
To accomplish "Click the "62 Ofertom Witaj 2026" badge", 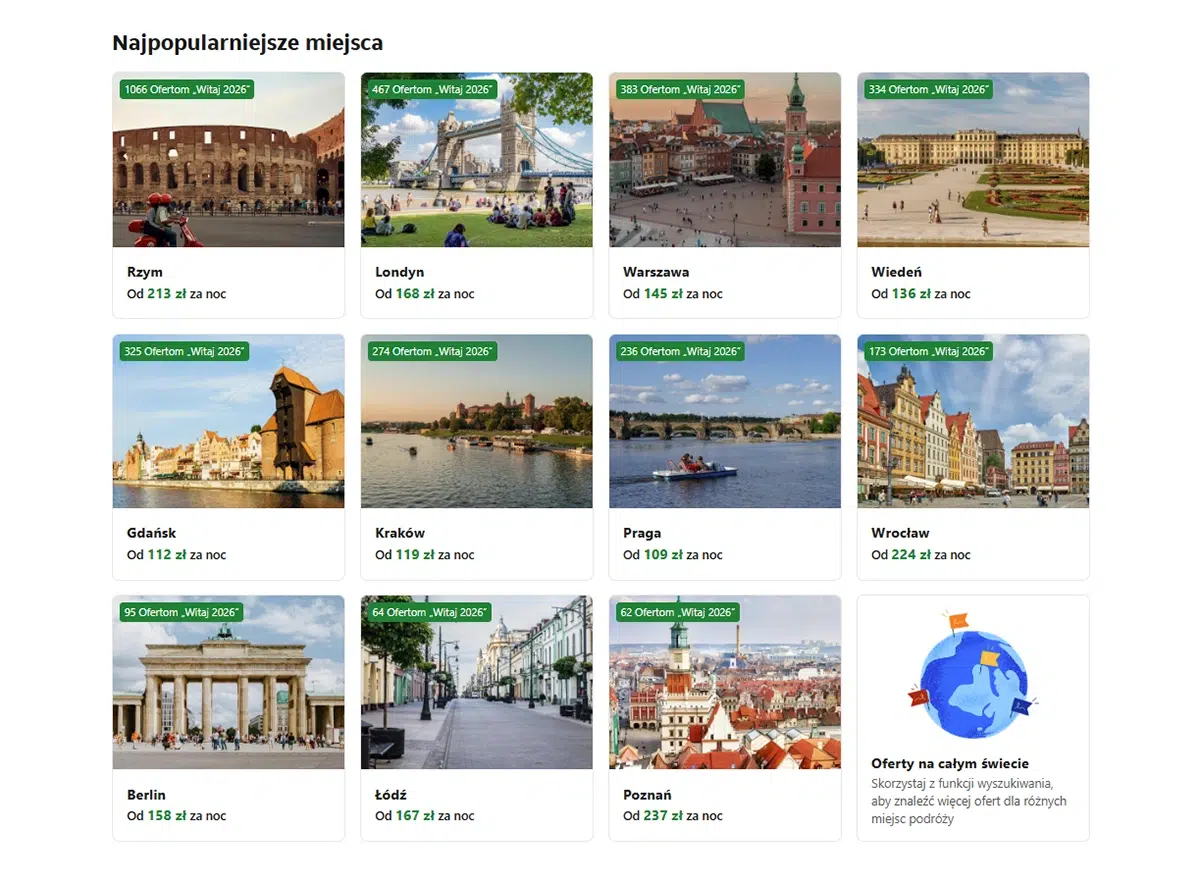I will (x=677, y=612).
